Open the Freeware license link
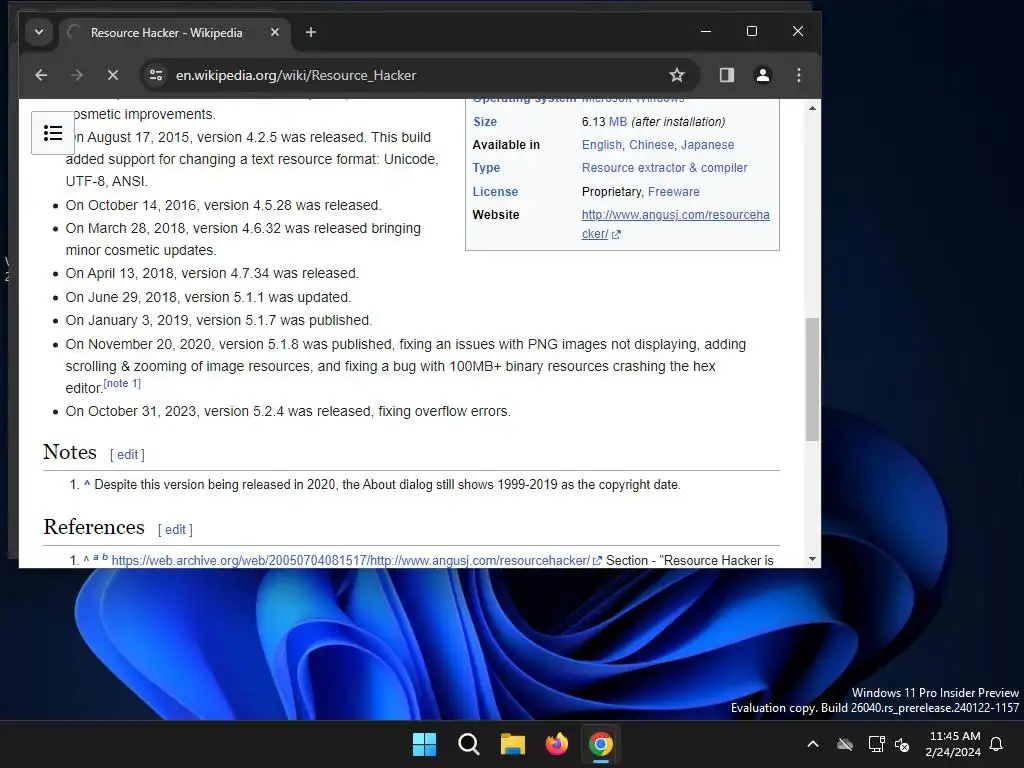 pyautogui.click(x=673, y=191)
